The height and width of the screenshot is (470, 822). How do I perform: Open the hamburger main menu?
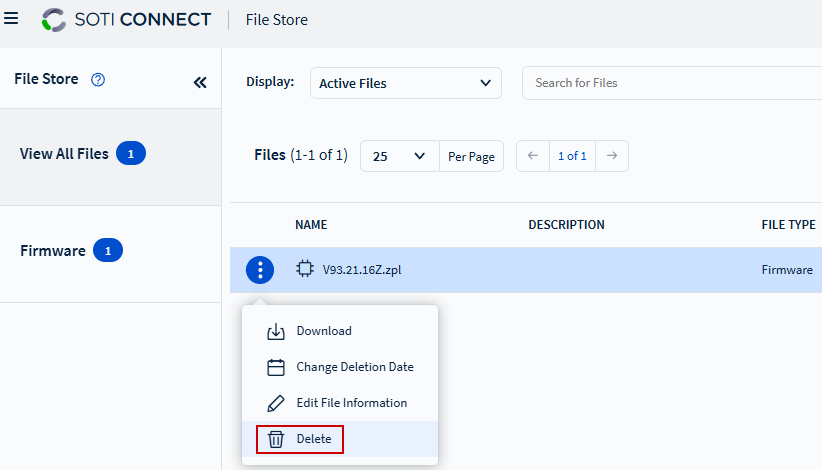click(x=12, y=19)
